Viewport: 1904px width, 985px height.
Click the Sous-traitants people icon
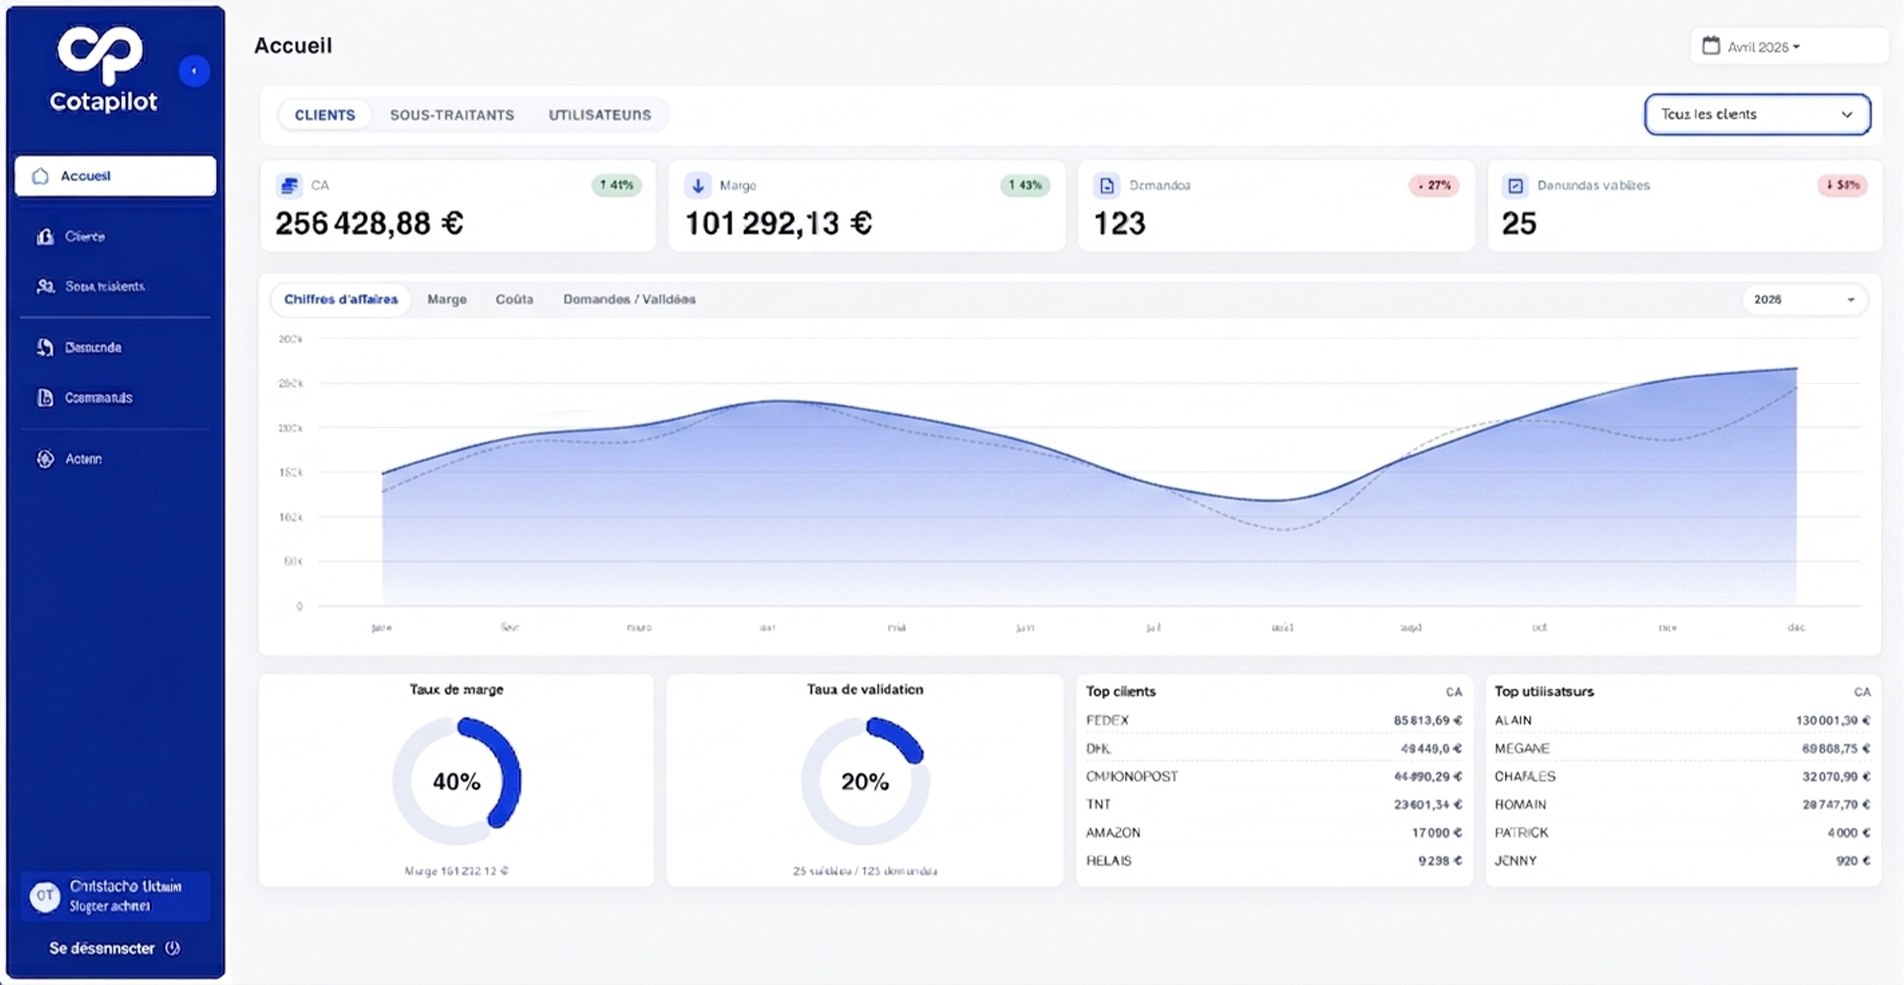tap(45, 286)
